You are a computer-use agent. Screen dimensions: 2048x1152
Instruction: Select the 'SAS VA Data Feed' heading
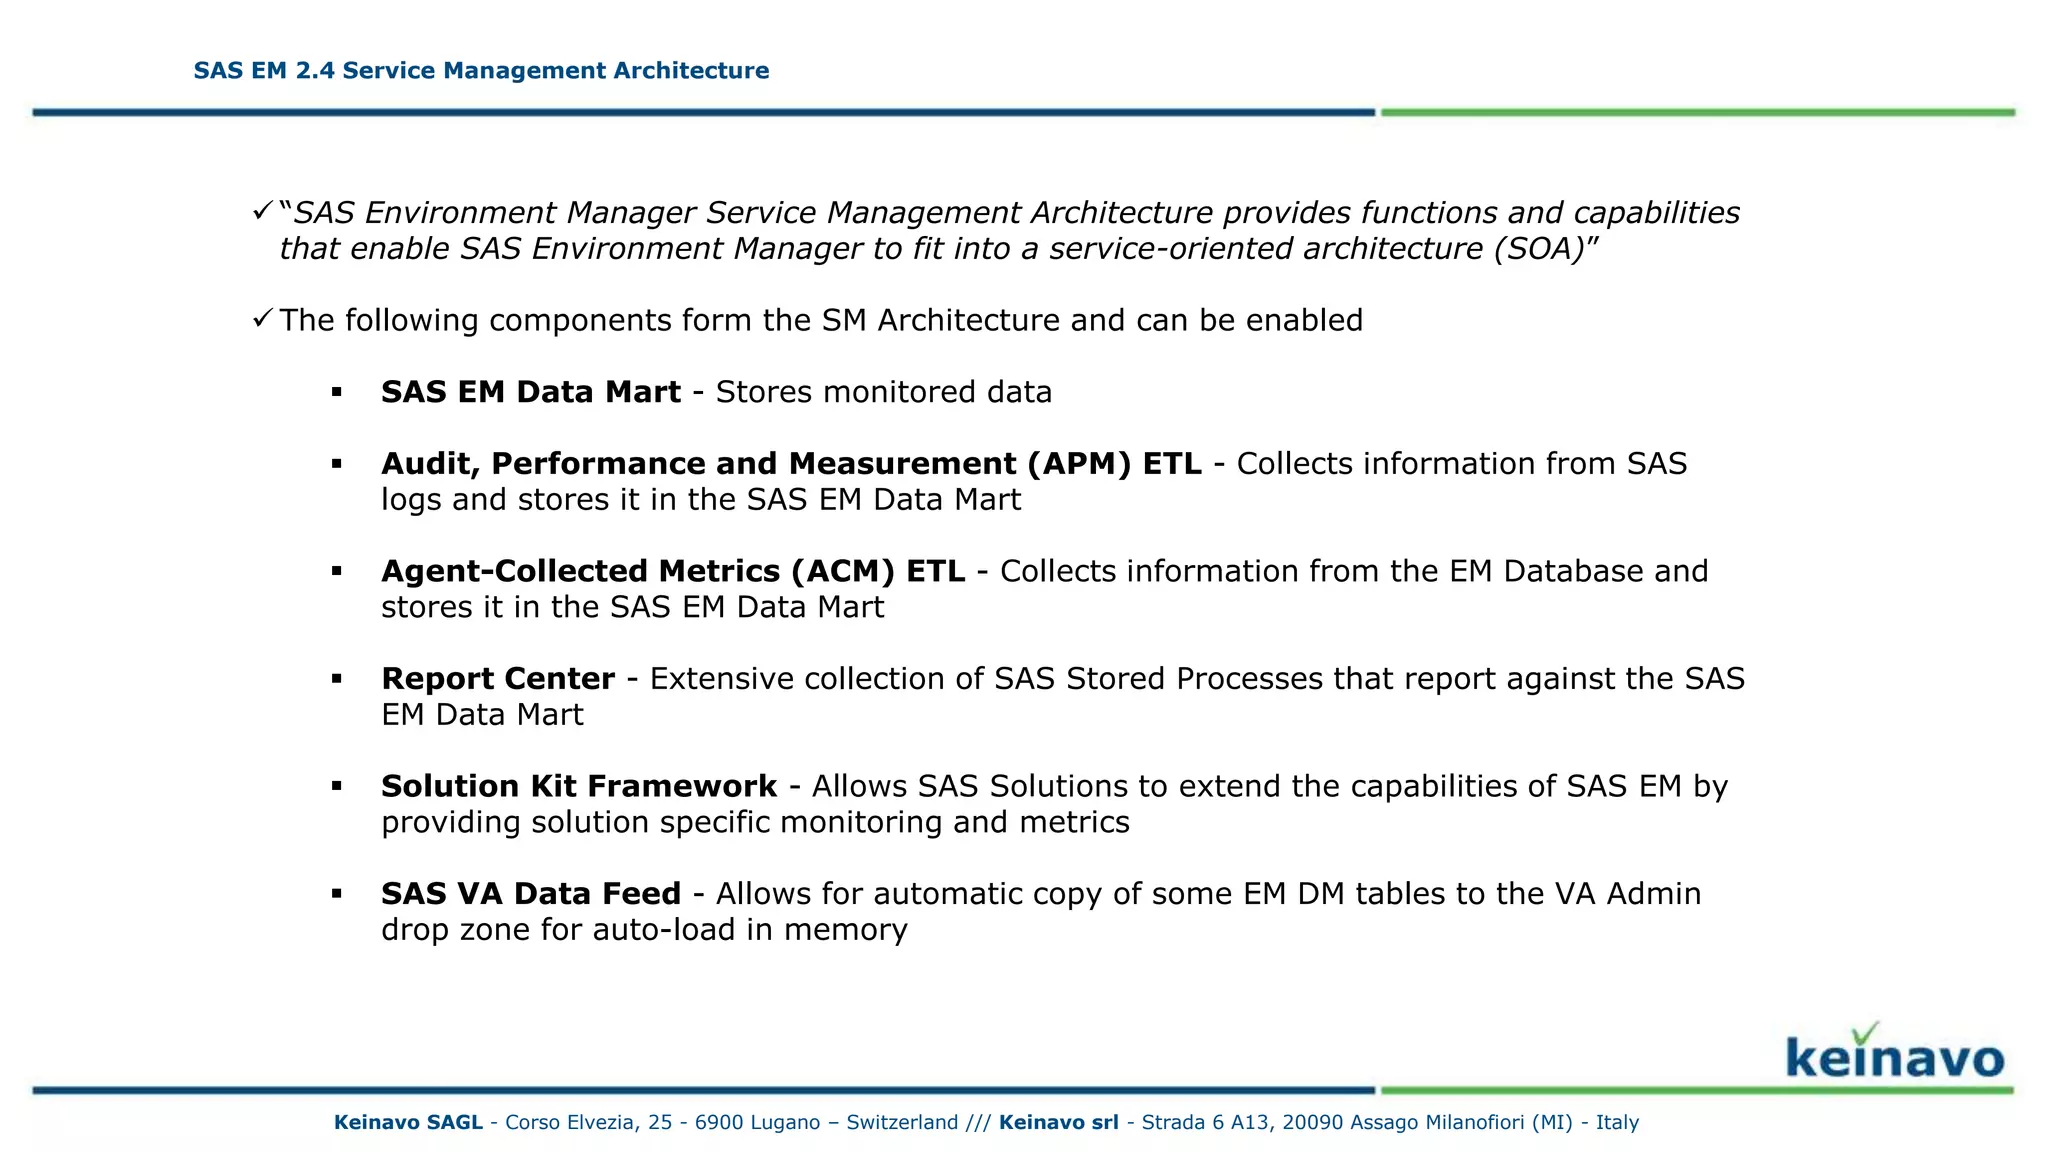point(531,894)
